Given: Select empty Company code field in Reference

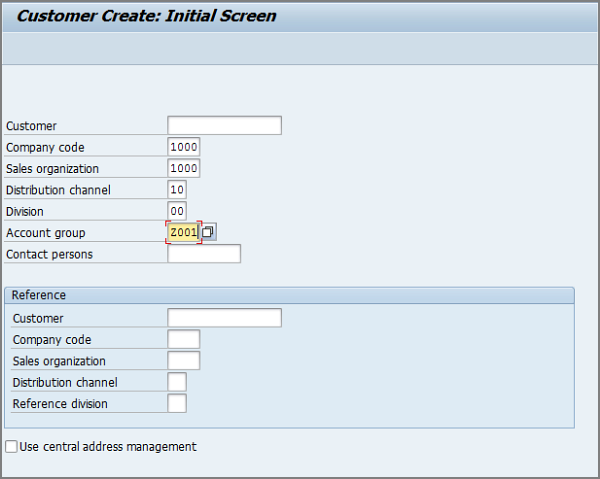Looking at the screenshot, I should tap(184, 340).
